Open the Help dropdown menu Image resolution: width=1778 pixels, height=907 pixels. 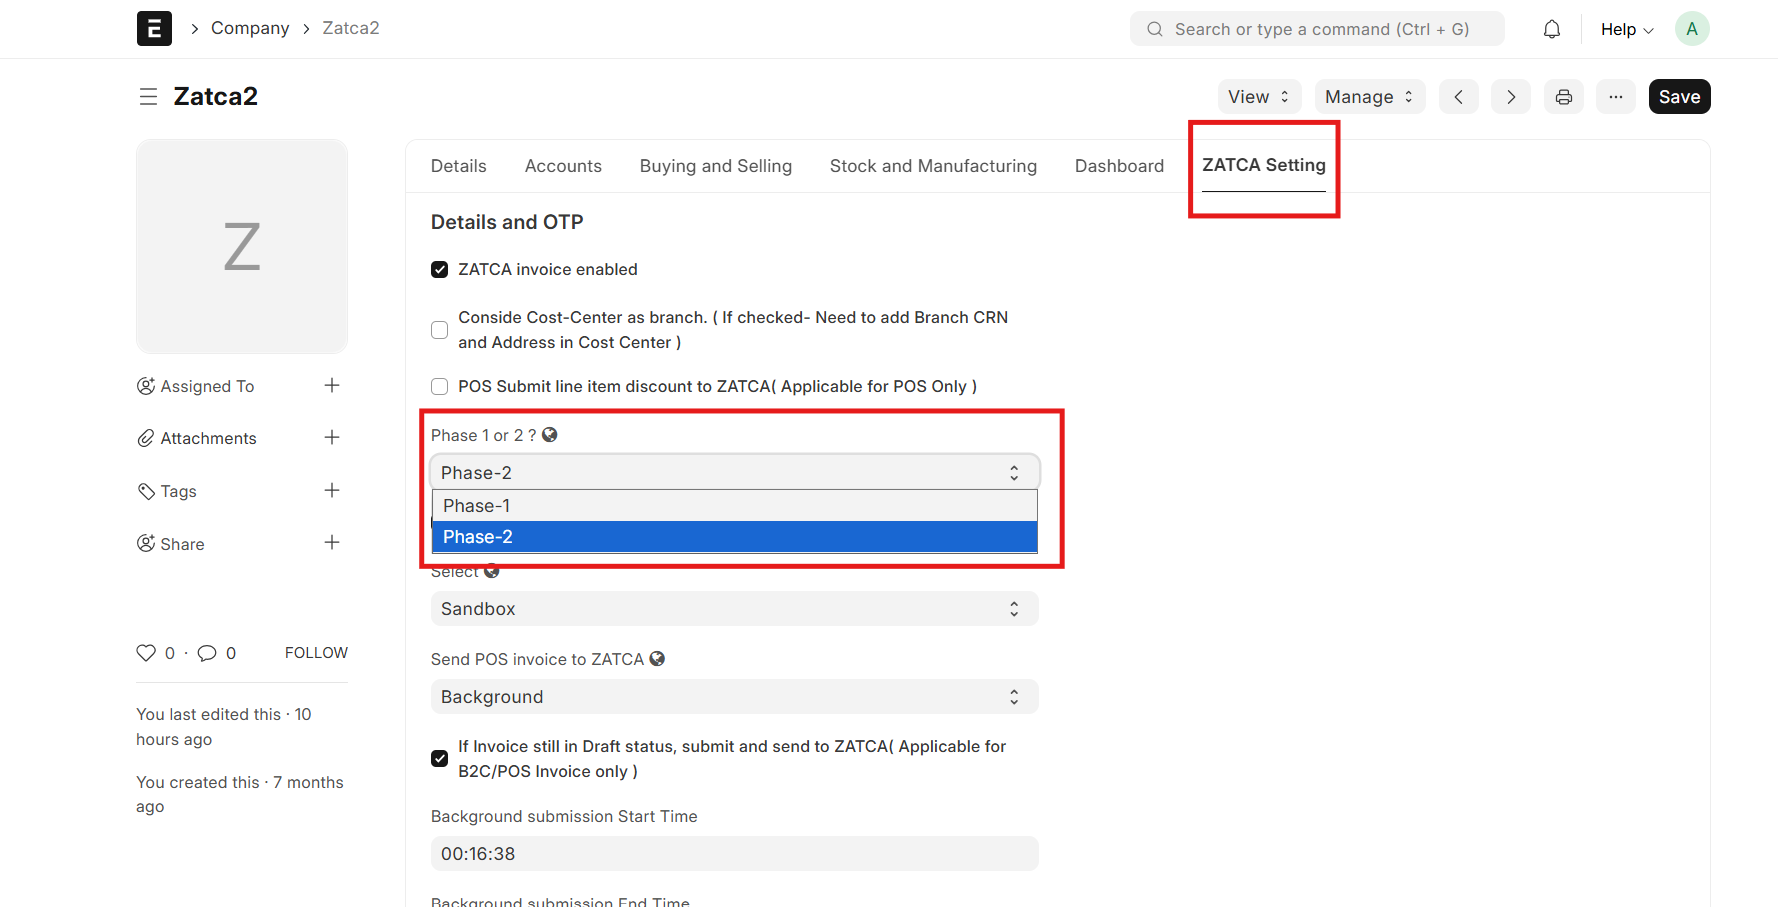point(1627,29)
